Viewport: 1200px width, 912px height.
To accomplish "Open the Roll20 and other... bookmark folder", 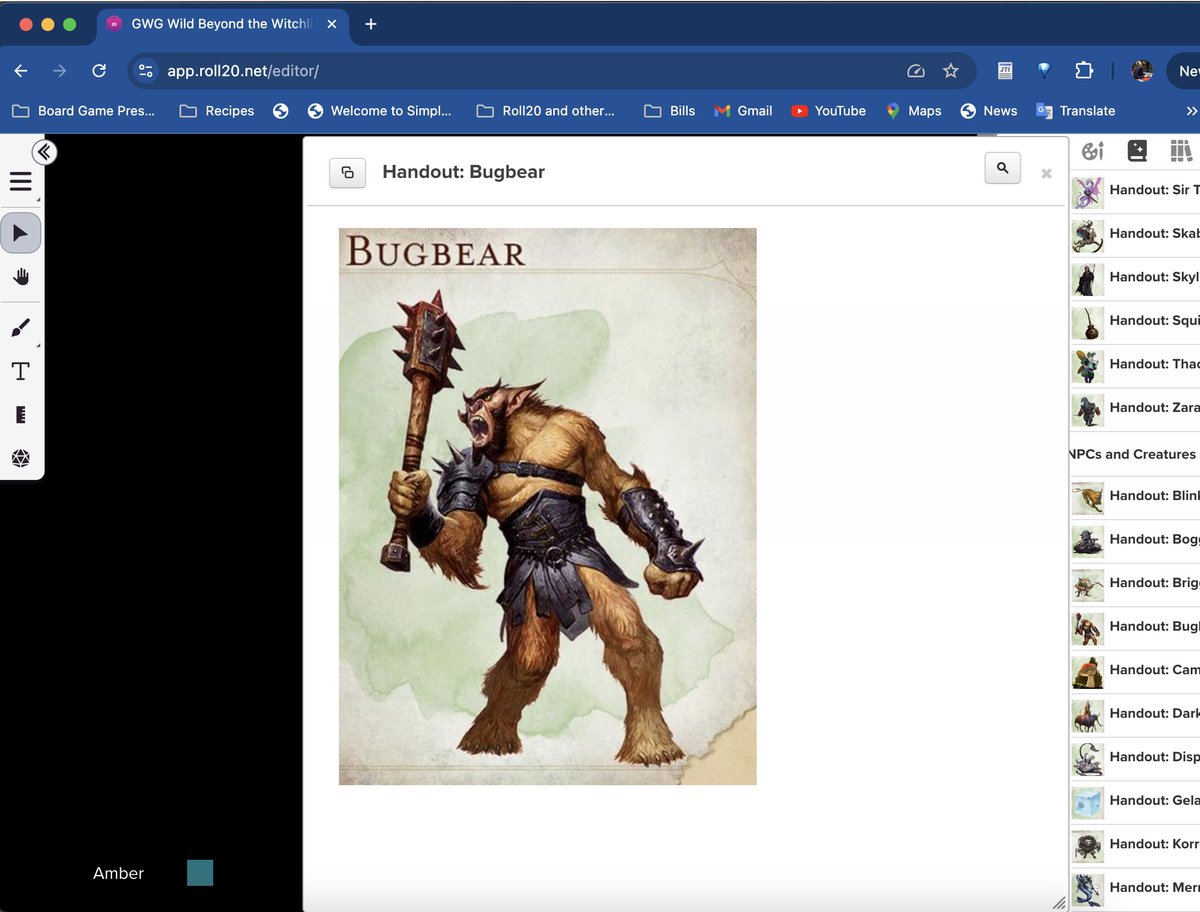I will point(546,111).
